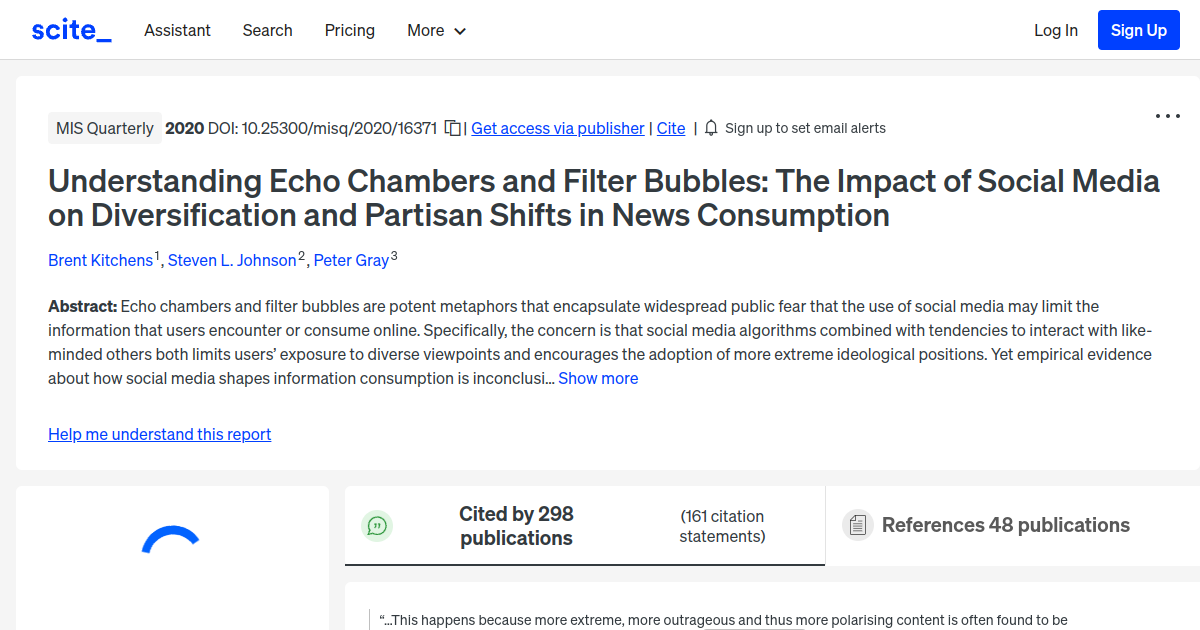Screen dimensions: 1200x630
Task: Switch to References 48 publications tab
Action: (1005, 524)
